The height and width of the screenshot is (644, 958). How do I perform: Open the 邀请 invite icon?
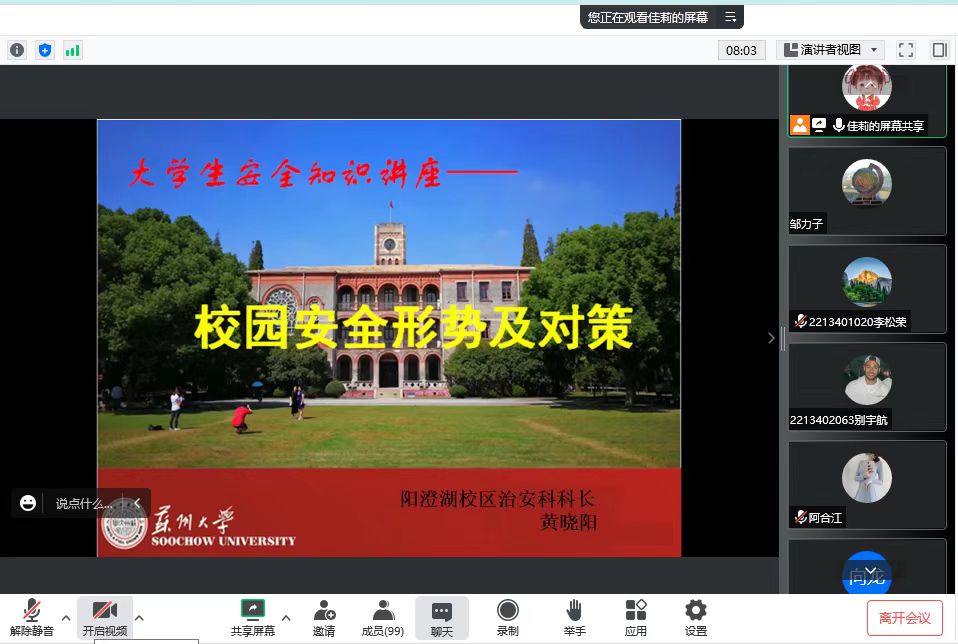pyautogui.click(x=323, y=617)
